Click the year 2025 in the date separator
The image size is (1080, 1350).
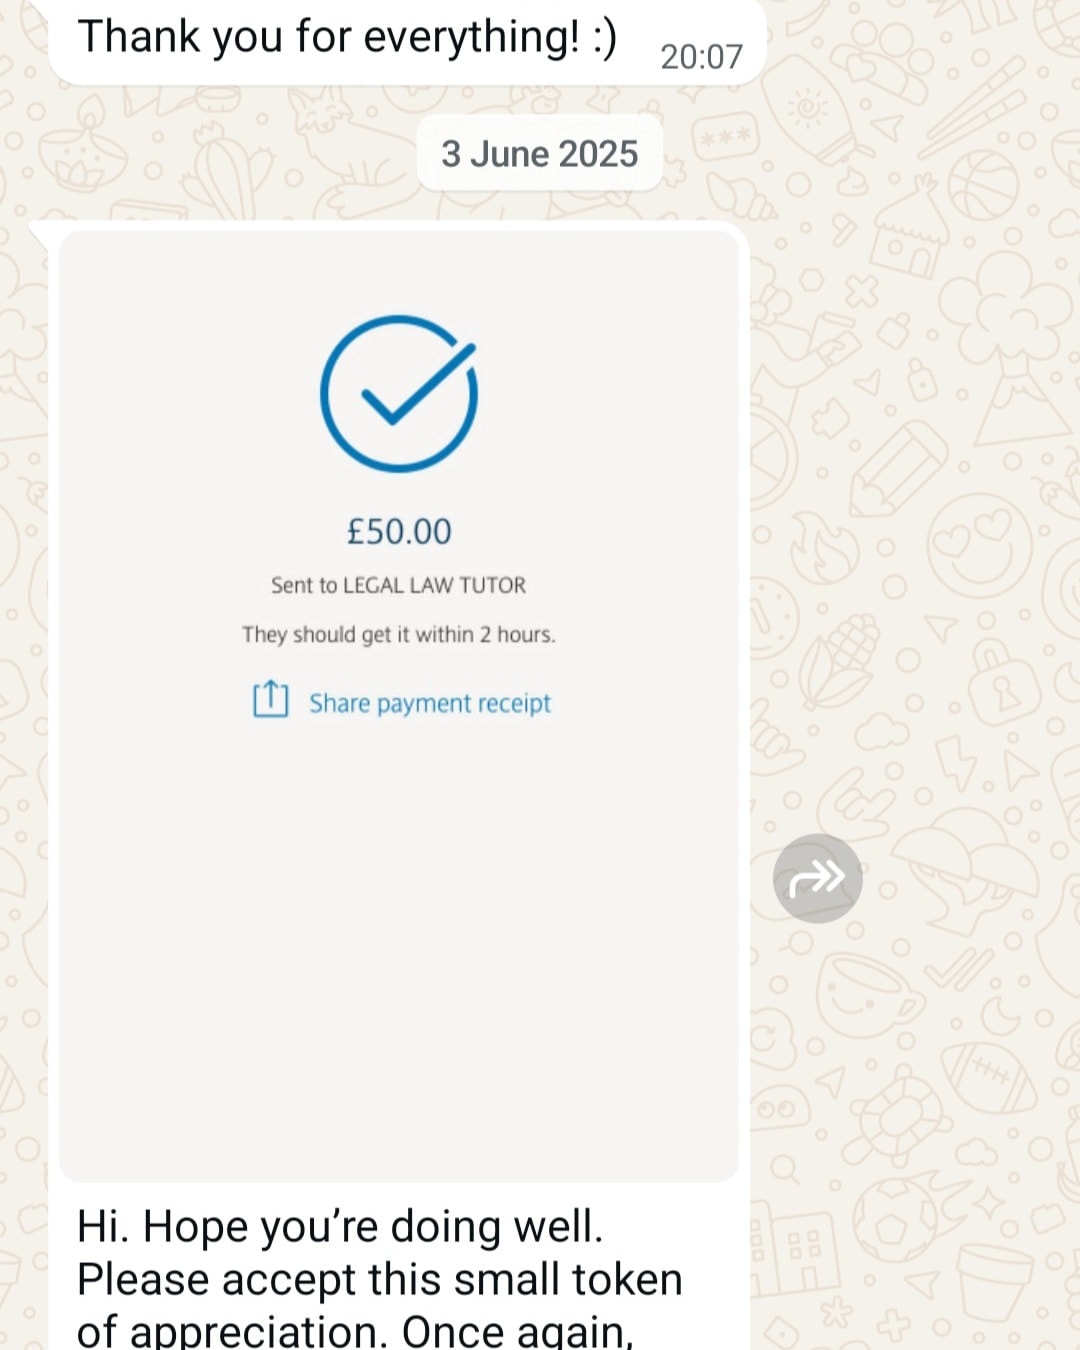598,153
